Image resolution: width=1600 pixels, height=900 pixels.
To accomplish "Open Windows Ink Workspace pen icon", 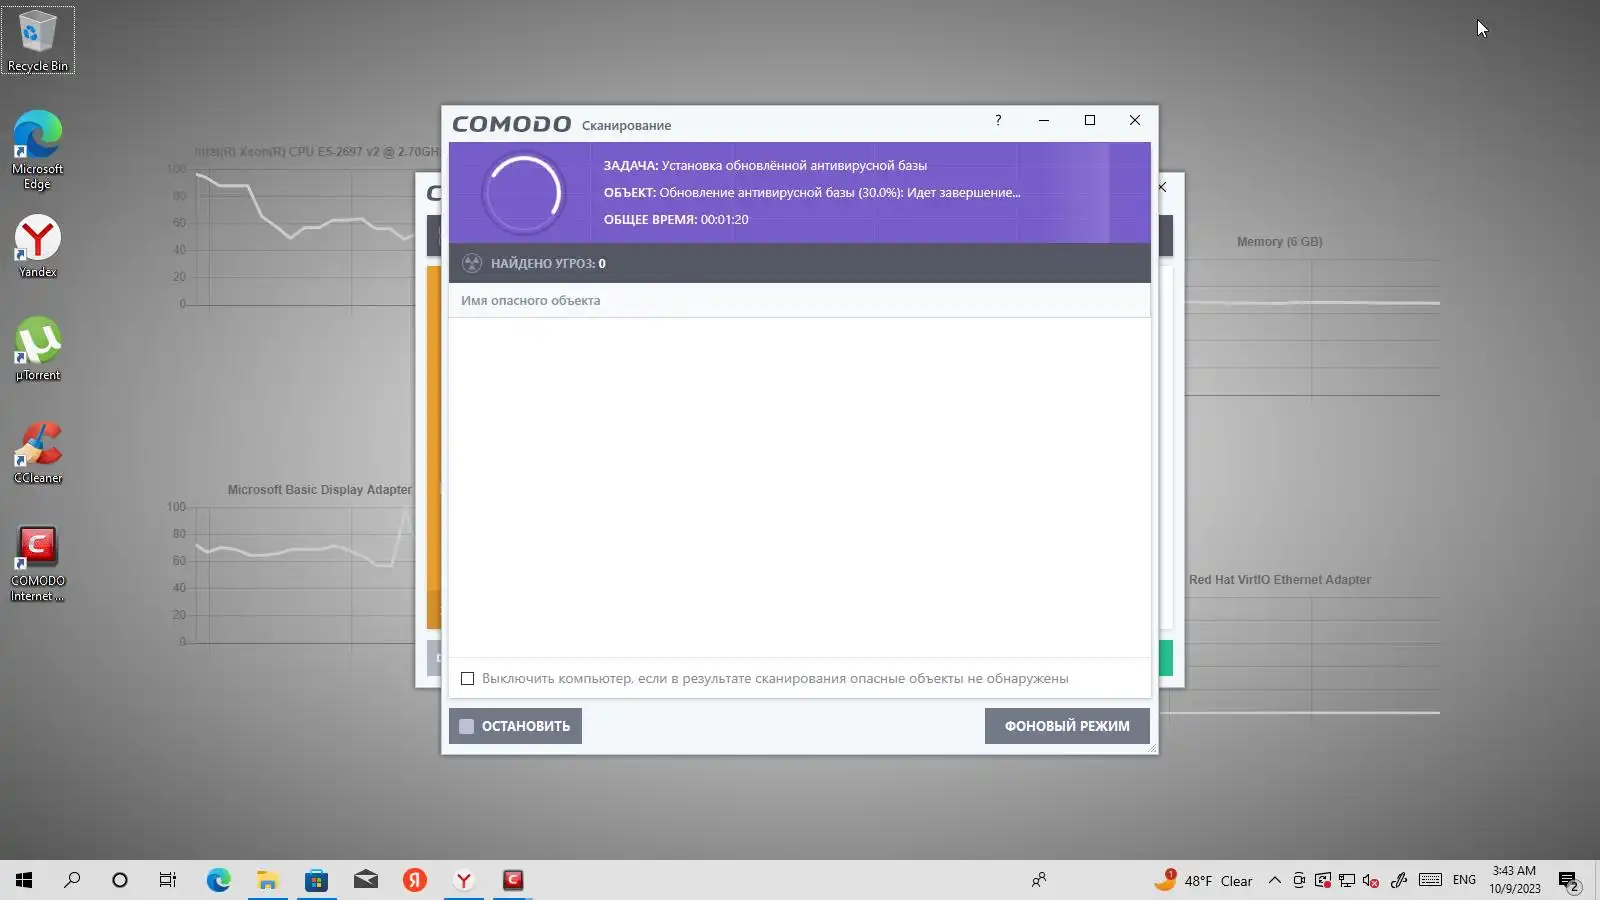I will click(1399, 880).
